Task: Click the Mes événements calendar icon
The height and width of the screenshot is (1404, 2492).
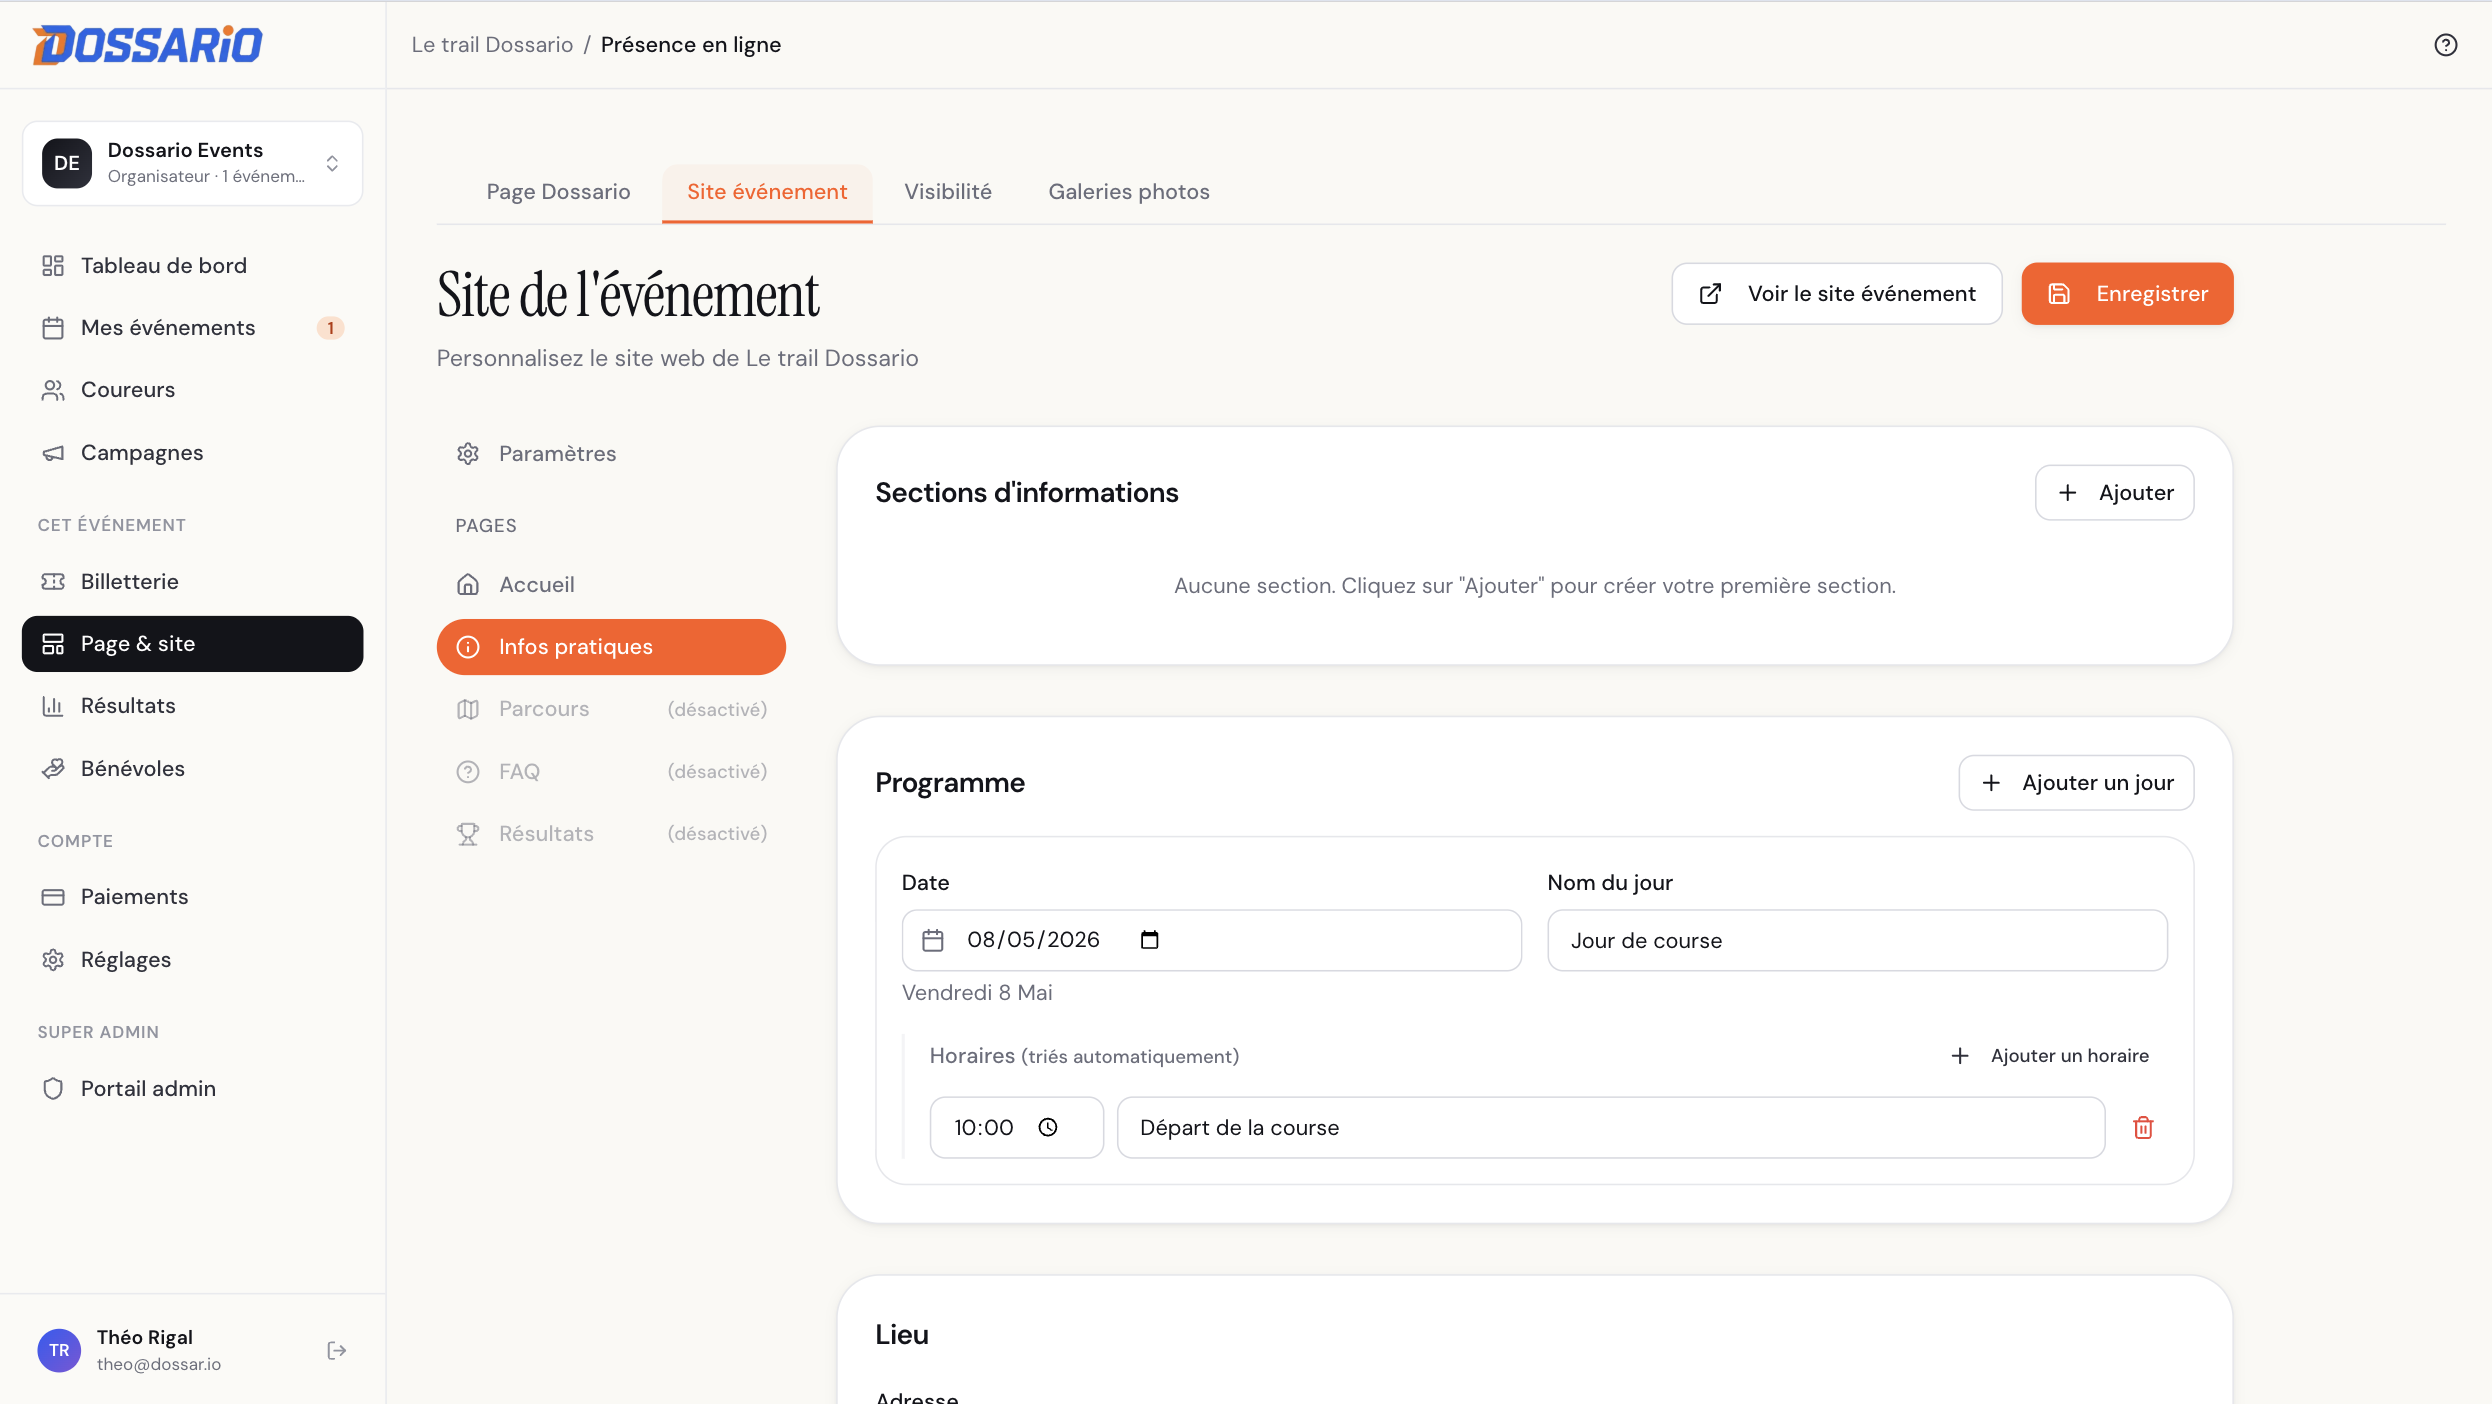Action: pyautogui.click(x=53, y=328)
